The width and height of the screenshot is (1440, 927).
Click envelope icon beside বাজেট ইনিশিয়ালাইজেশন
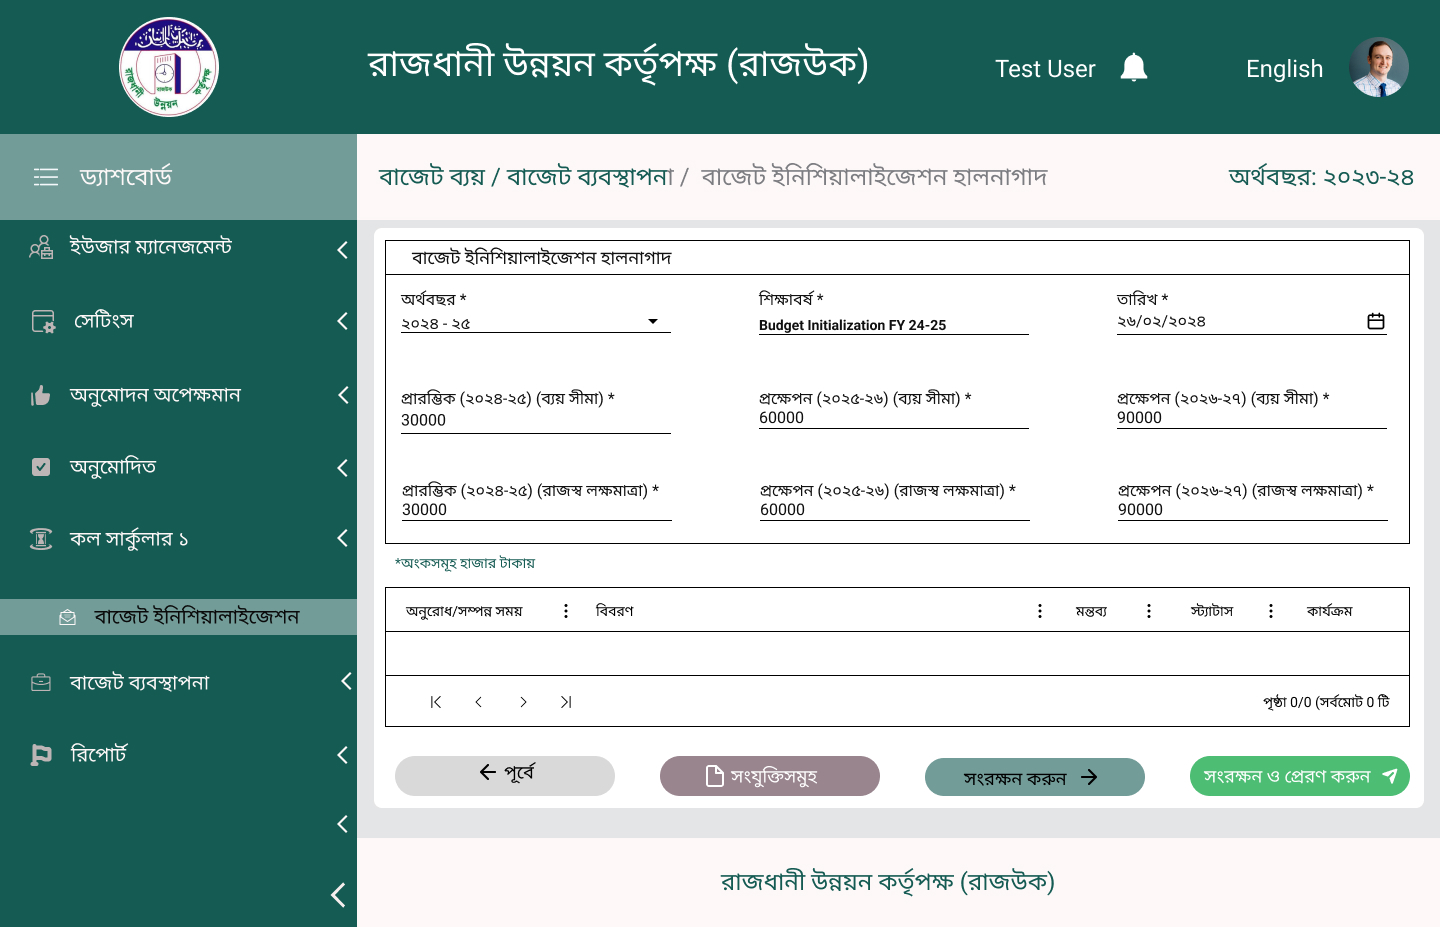tap(68, 618)
